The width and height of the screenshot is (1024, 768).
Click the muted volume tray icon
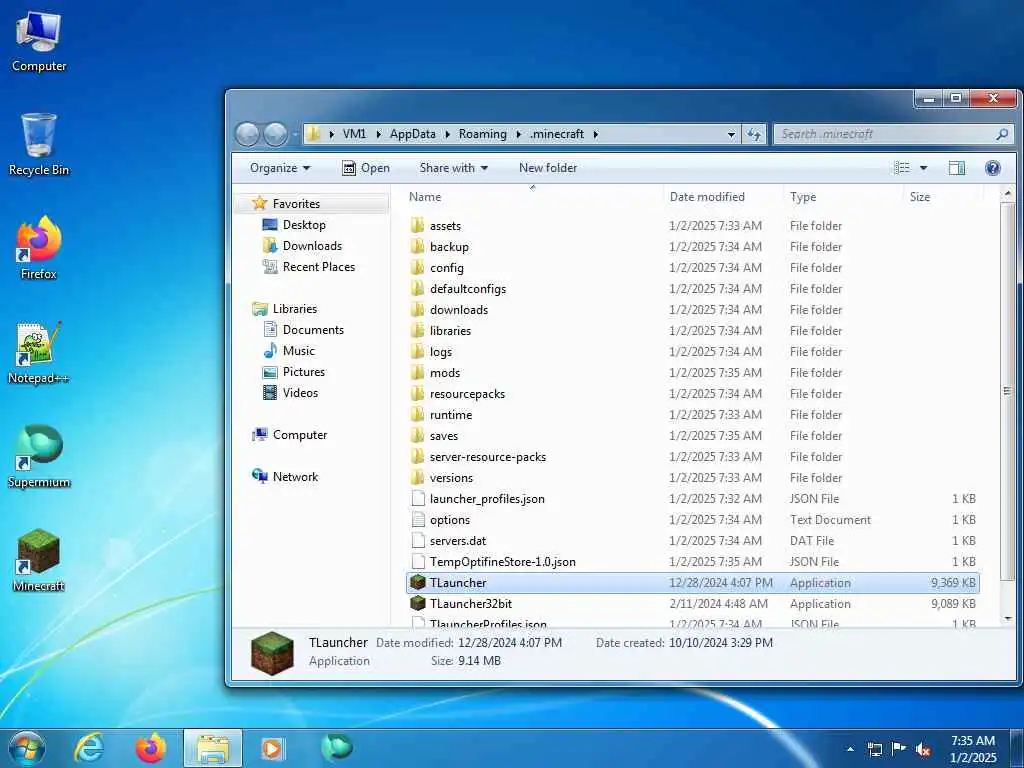click(923, 749)
